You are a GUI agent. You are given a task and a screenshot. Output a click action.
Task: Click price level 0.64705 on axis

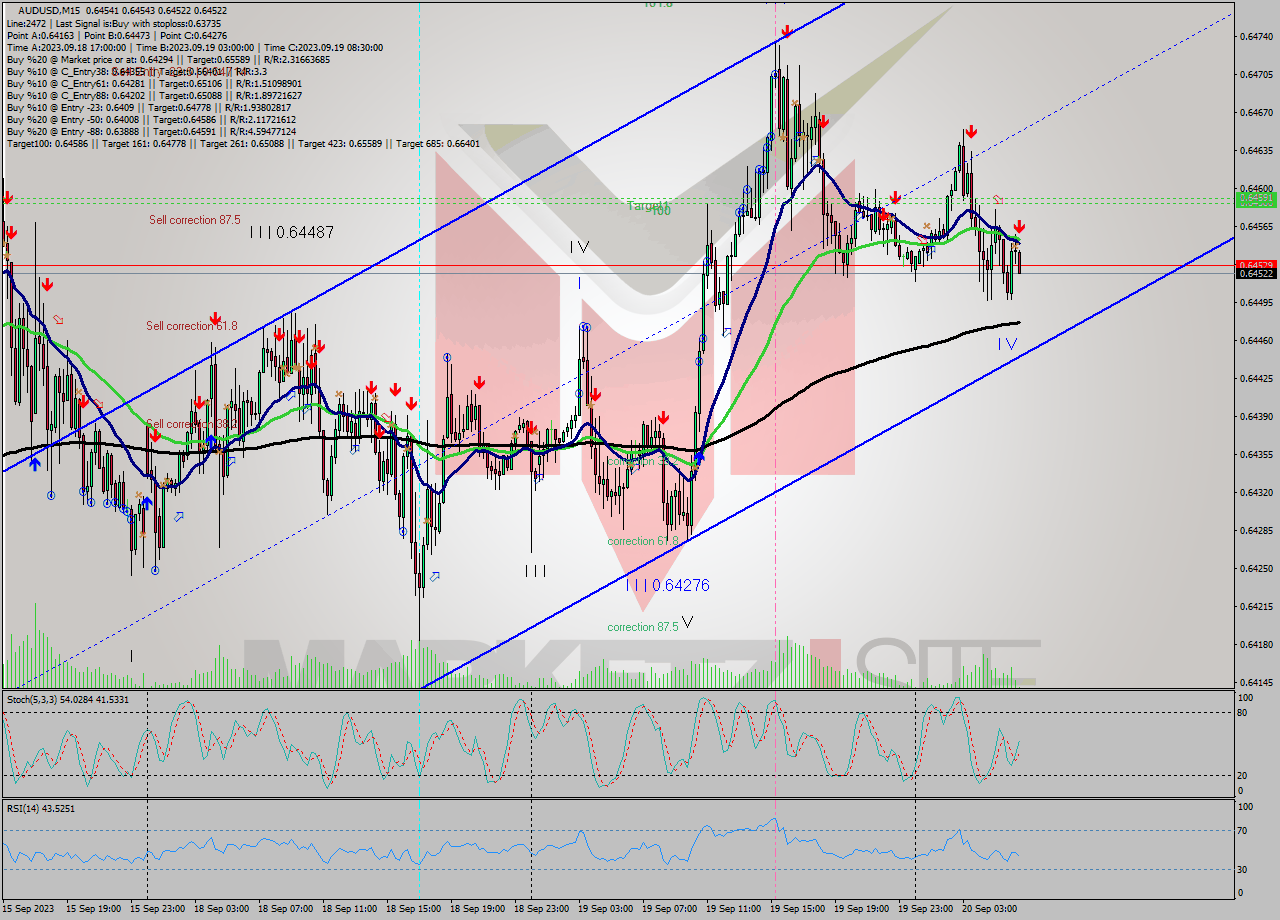[x=1256, y=75]
